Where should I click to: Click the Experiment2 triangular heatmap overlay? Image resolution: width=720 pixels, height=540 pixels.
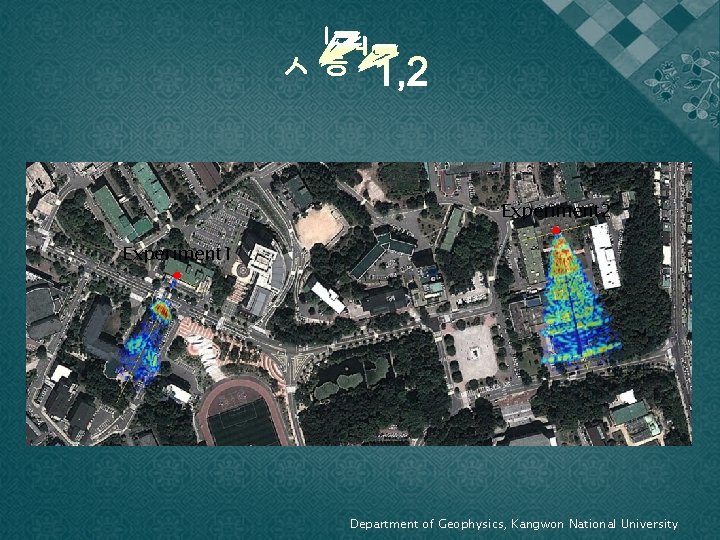coord(579,299)
